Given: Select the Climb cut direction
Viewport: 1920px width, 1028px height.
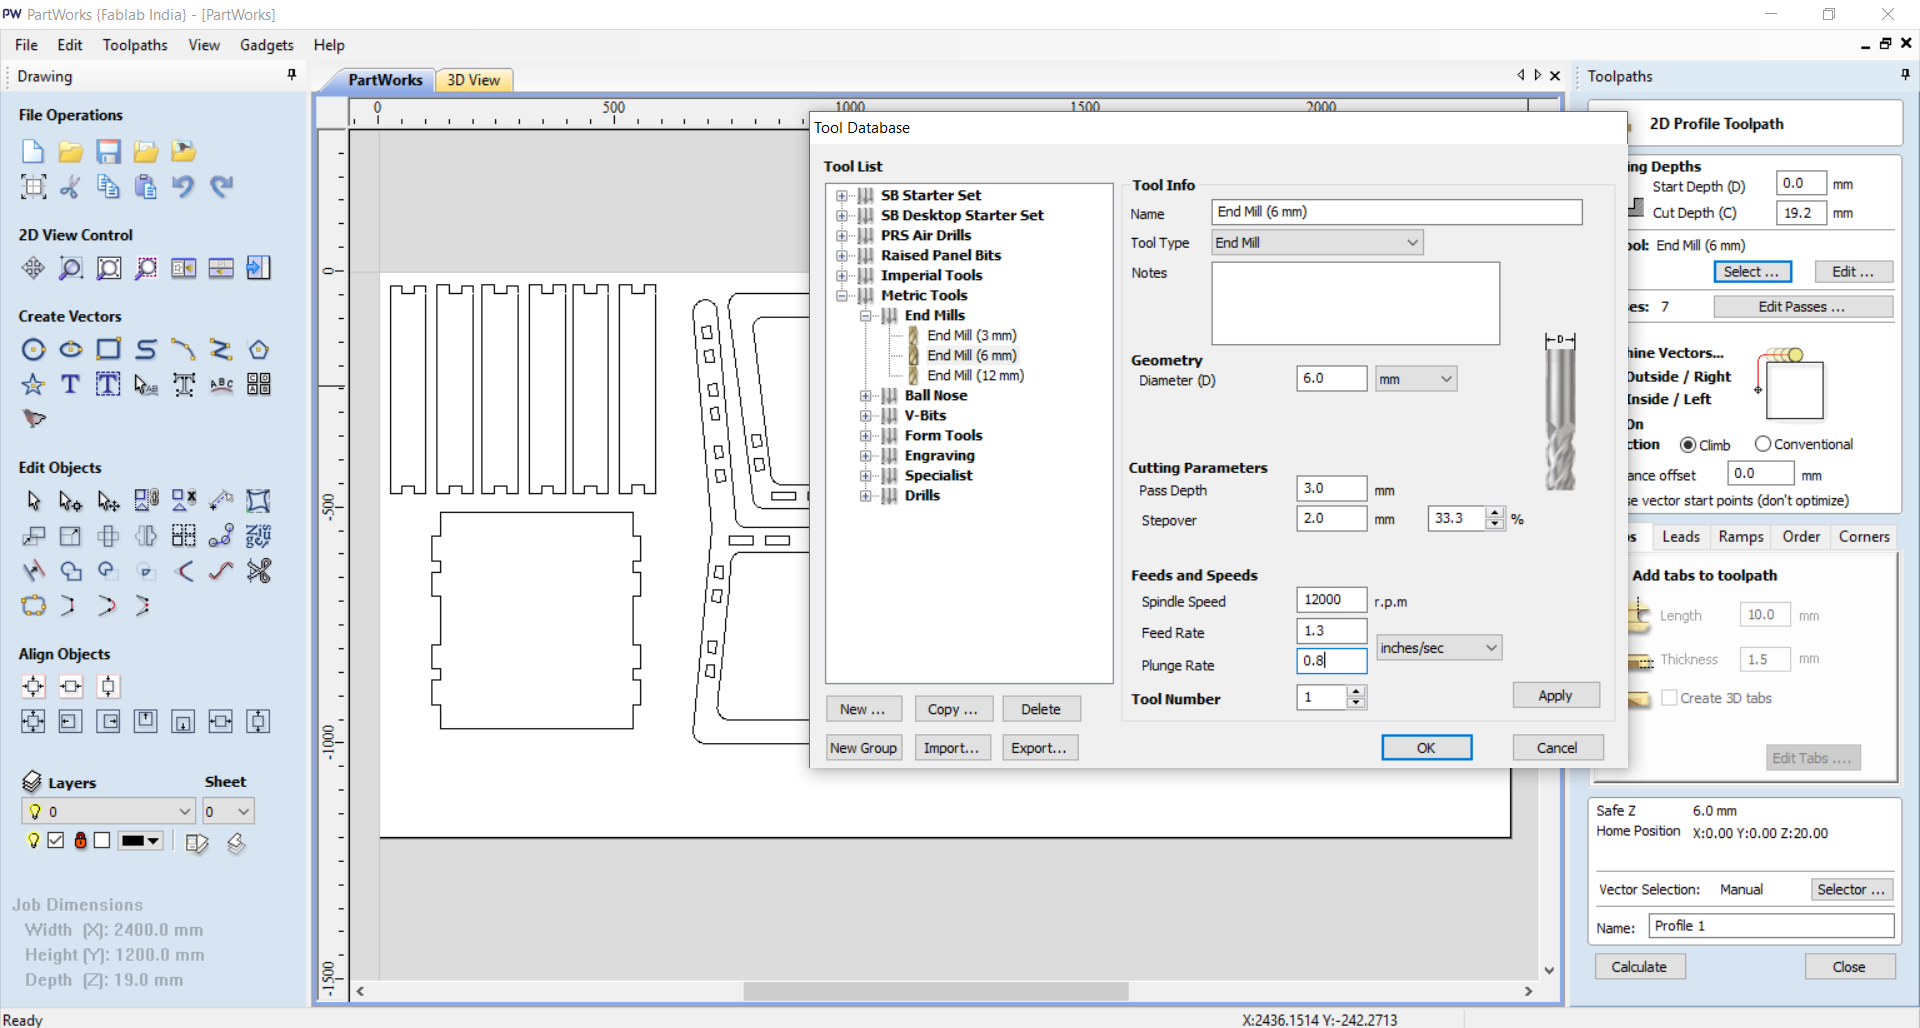Looking at the screenshot, I should click(1688, 445).
